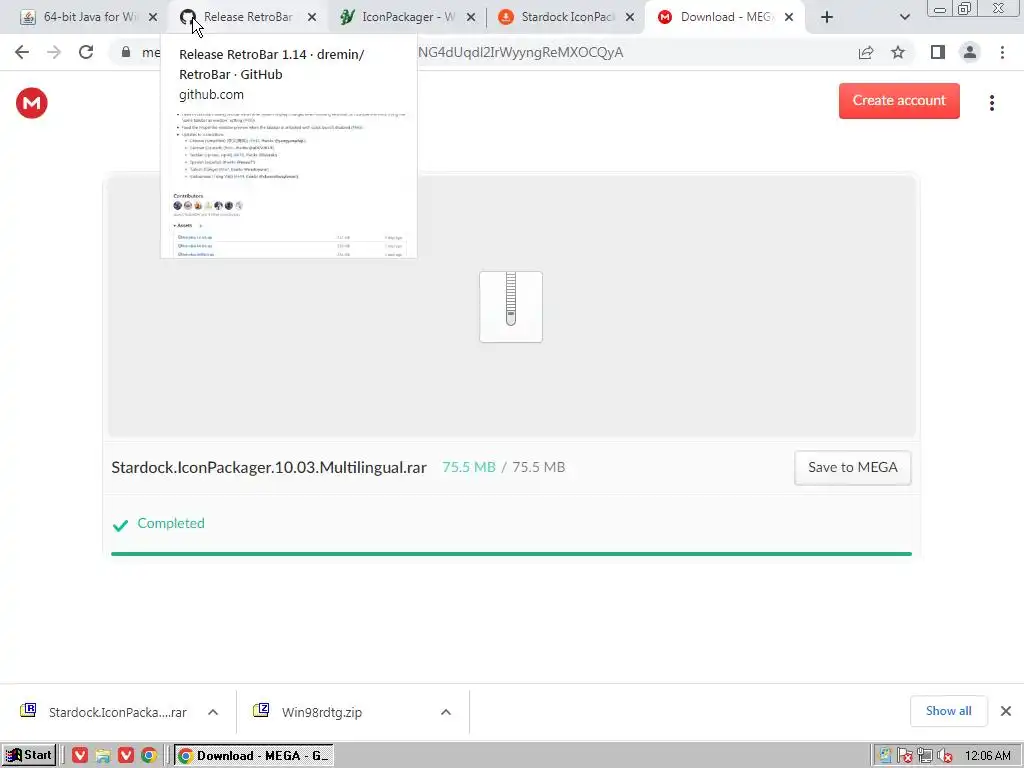Click the 75.5 MB downloaded size
Screen dimensions: 1024x768
(469, 468)
